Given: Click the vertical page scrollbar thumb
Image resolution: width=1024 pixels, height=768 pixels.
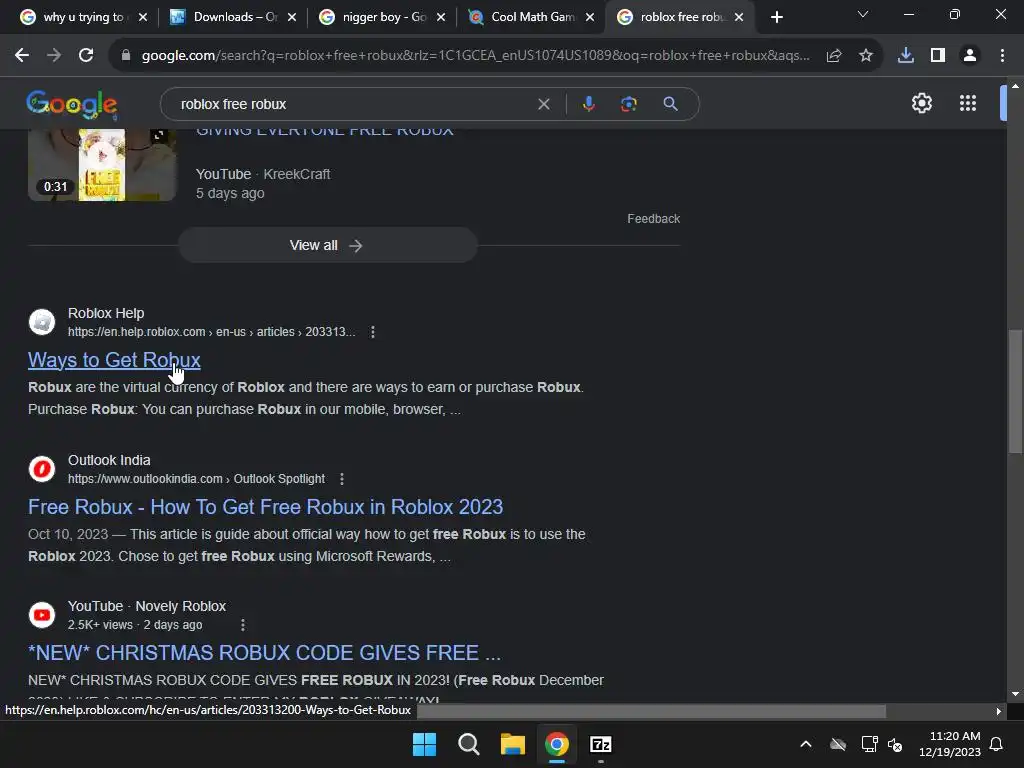Looking at the screenshot, I should click(x=1015, y=392).
